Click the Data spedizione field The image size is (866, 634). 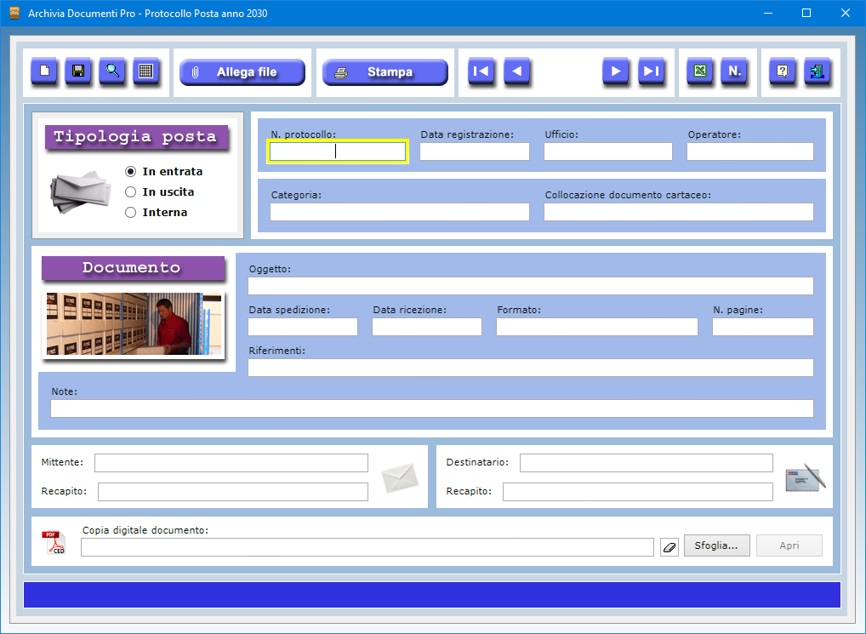tap(303, 326)
